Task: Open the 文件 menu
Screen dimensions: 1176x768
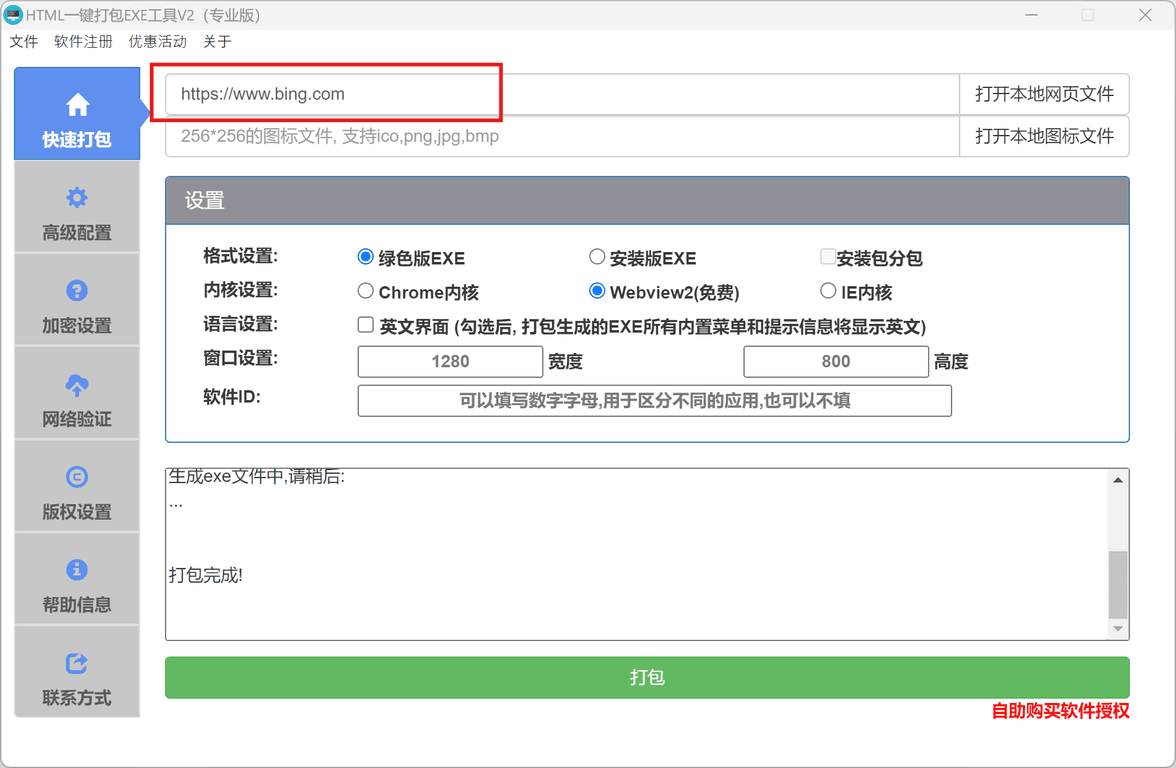Action: coord(24,42)
